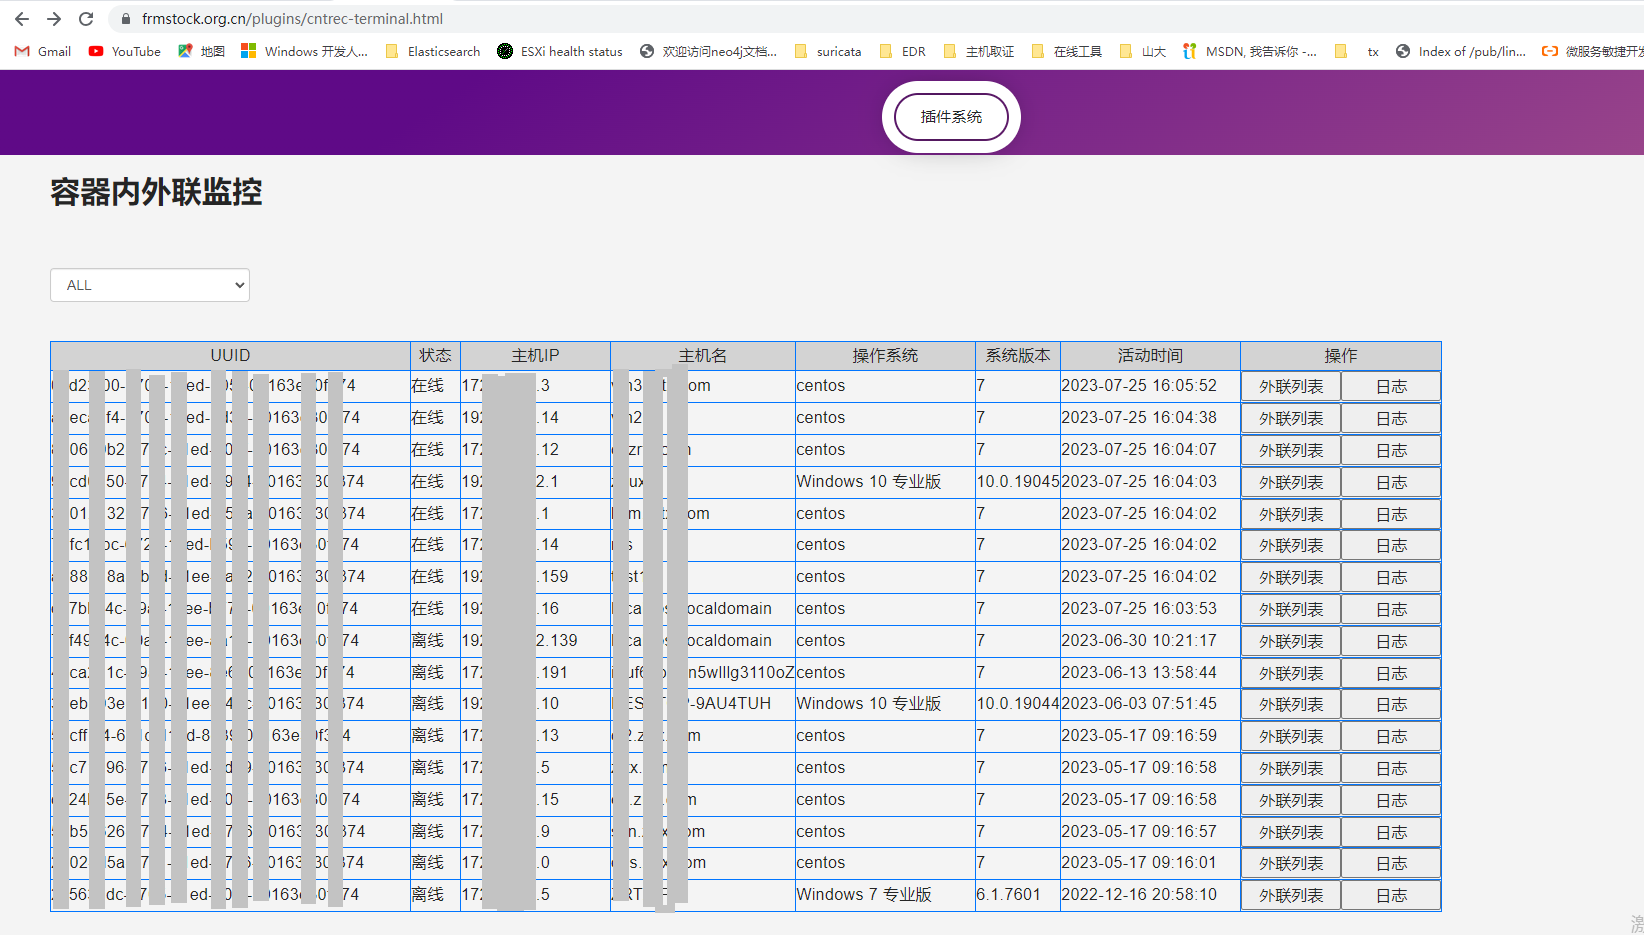
Task: Open ESXi health status bookmark
Action: [560, 51]
